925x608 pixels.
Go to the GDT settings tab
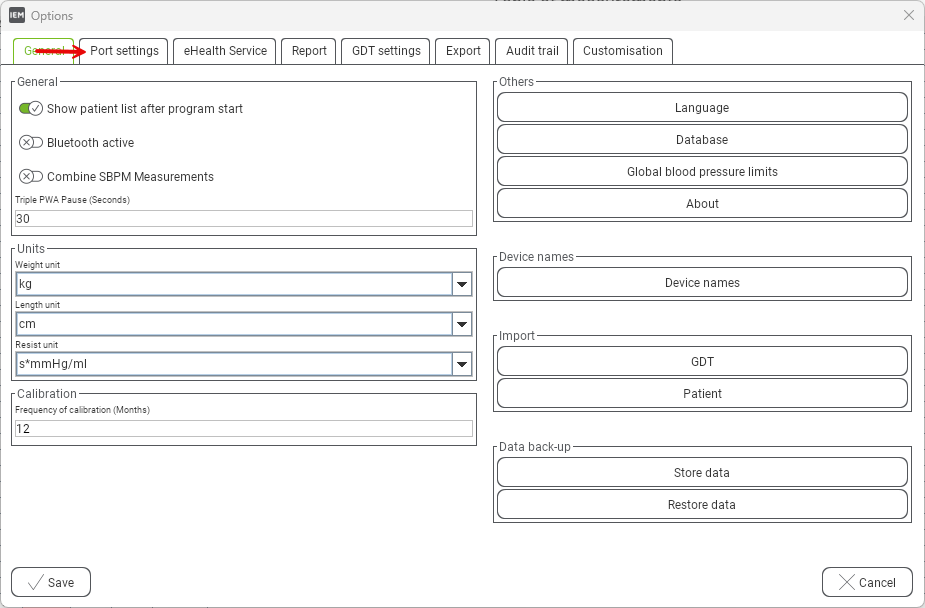[x=386, y=51]
